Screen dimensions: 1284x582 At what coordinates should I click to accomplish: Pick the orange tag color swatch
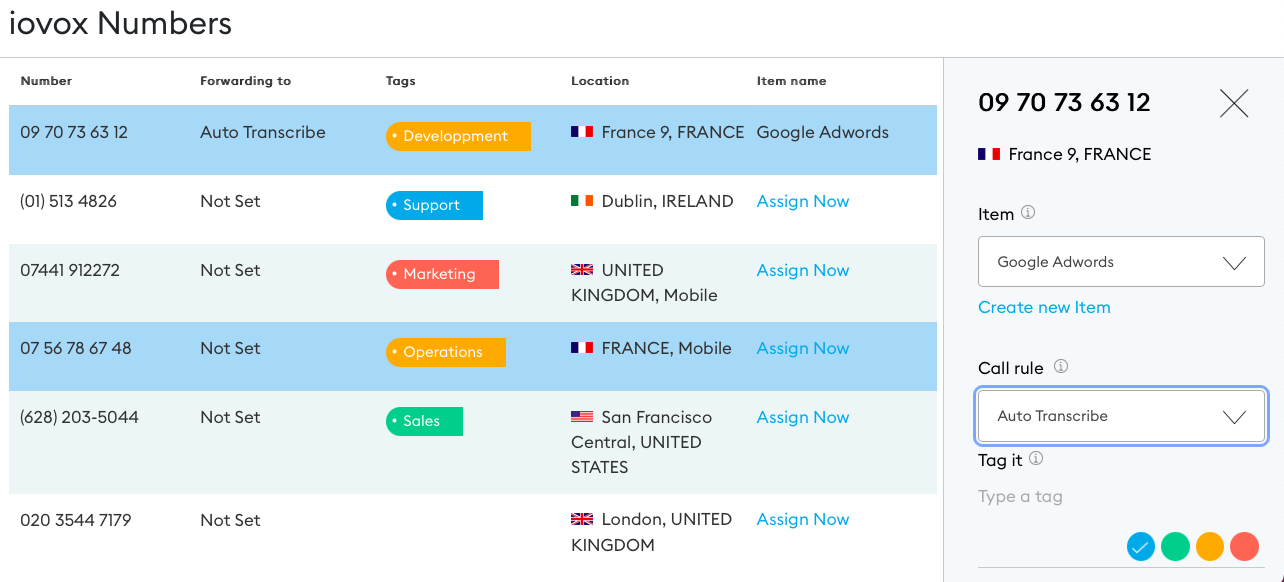1210,546
